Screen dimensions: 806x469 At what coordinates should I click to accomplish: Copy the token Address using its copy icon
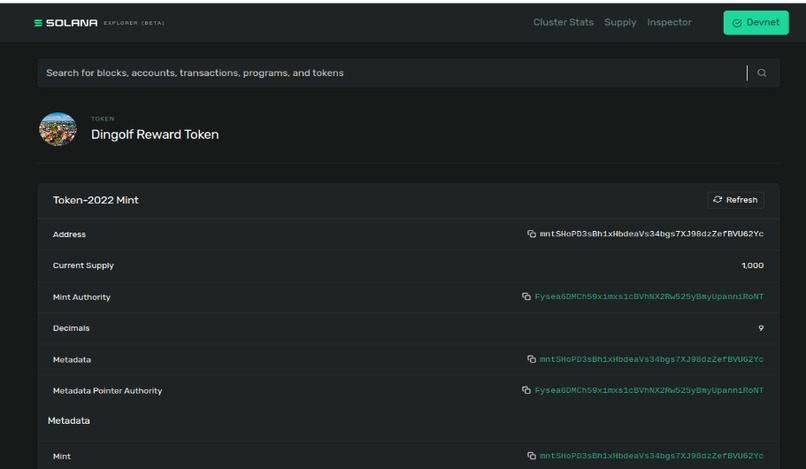532,234
